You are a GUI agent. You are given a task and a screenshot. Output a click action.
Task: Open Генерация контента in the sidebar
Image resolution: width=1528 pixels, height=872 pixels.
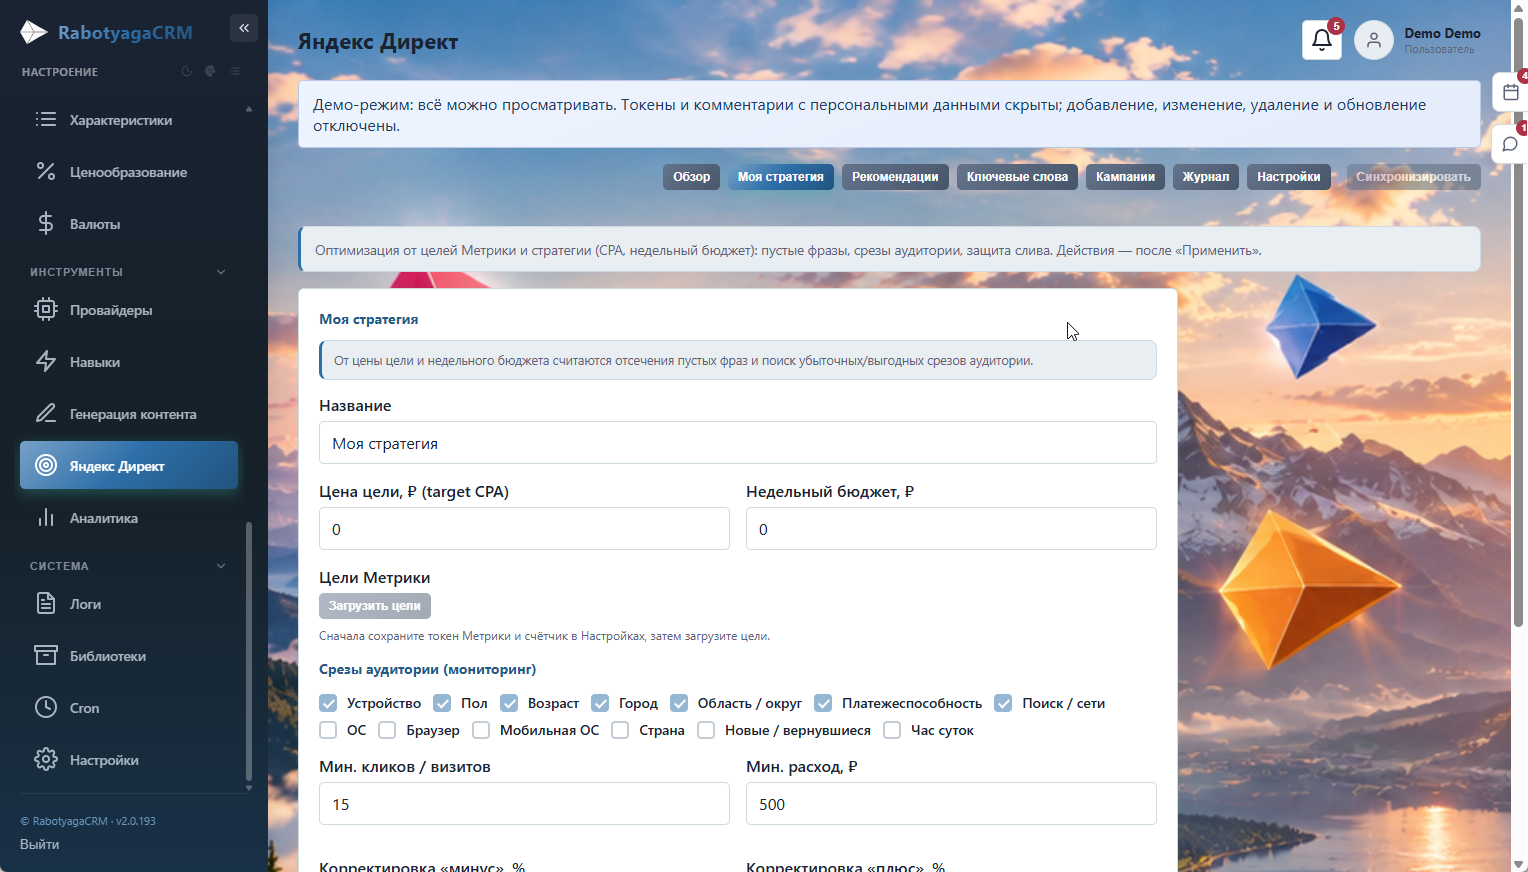129,414
